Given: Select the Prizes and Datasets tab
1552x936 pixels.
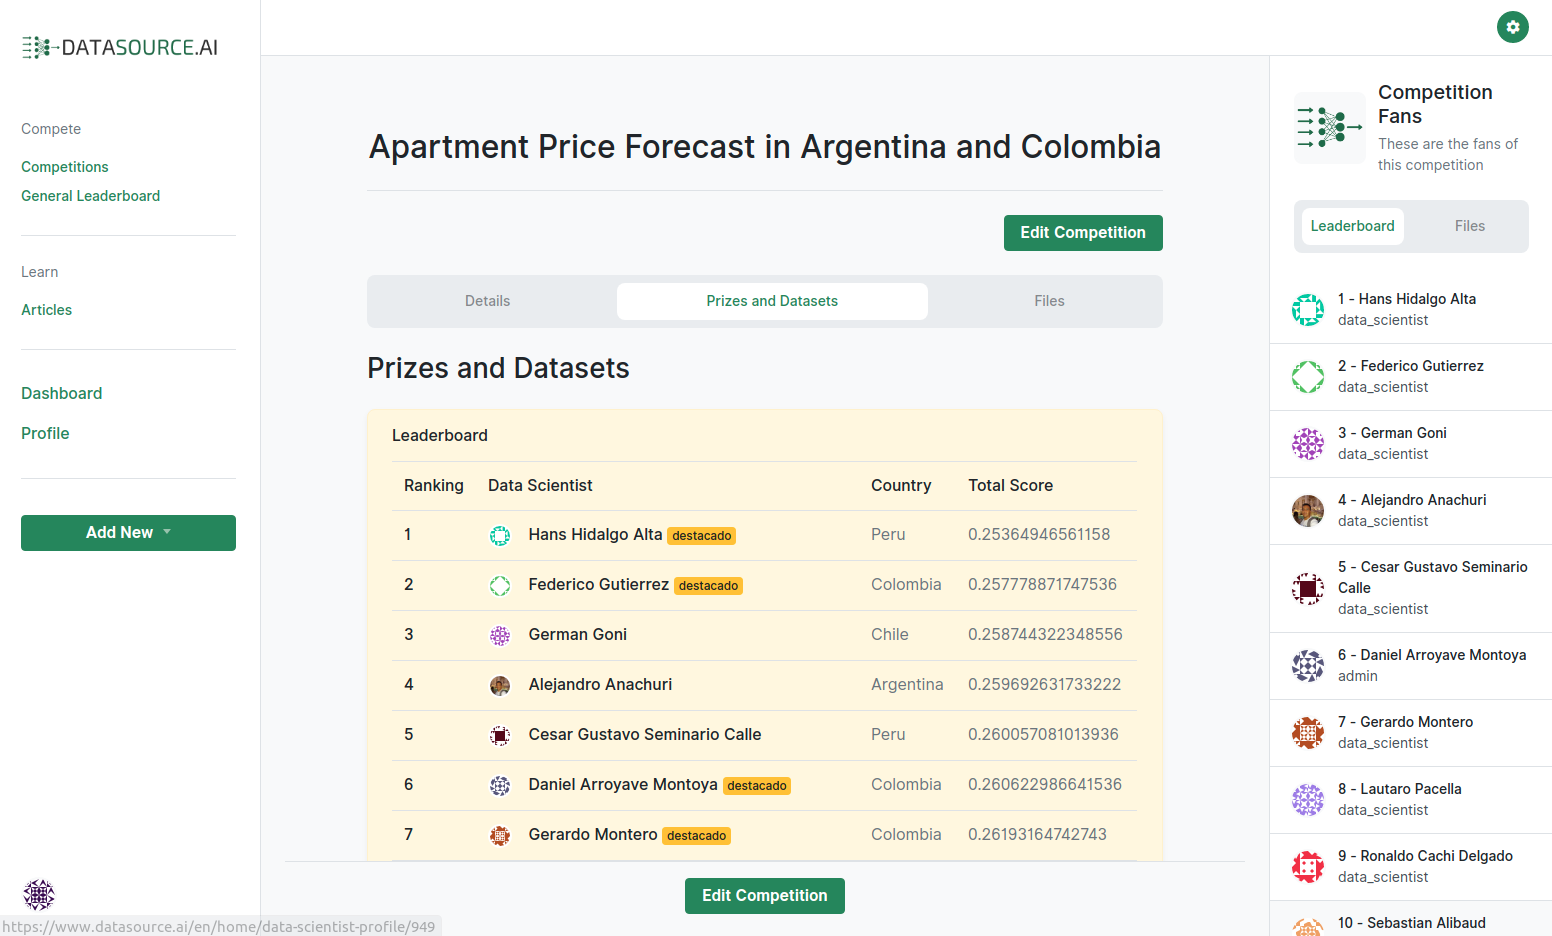Looking at the screenshot, I should pyautogui.click(x=772, y=301).
